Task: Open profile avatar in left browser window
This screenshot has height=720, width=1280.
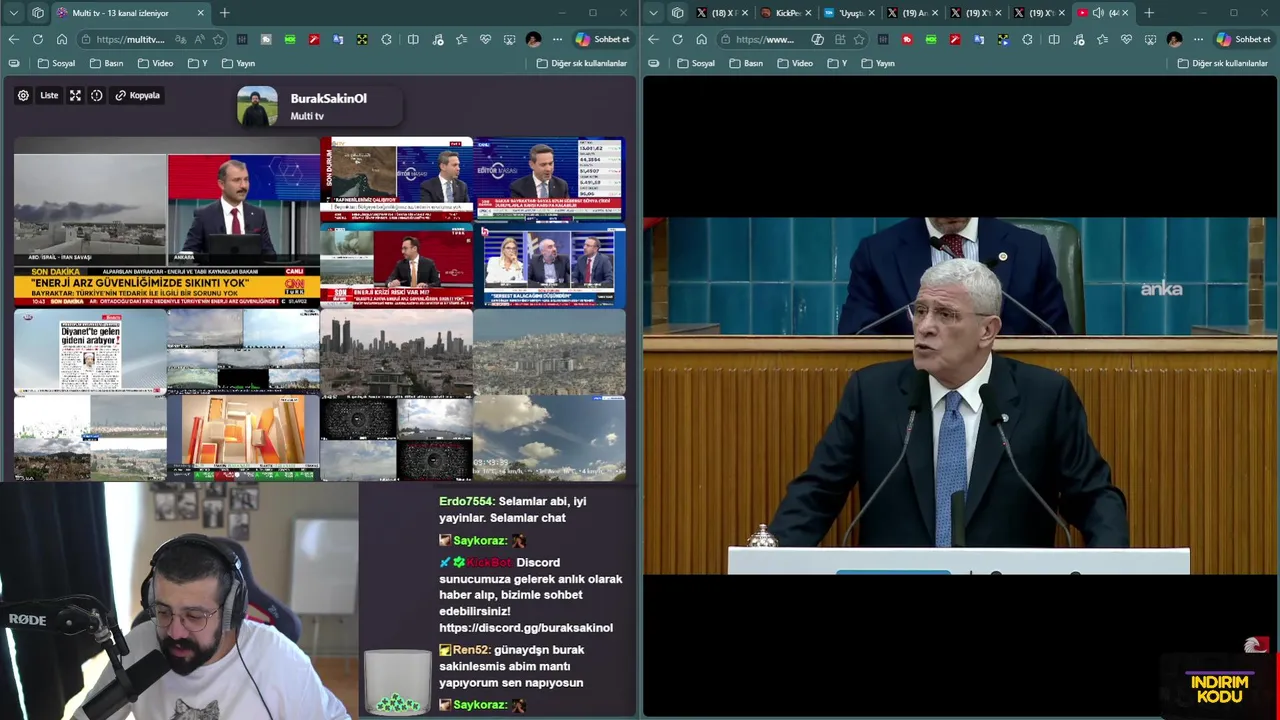Action: [x=533, y=39]
